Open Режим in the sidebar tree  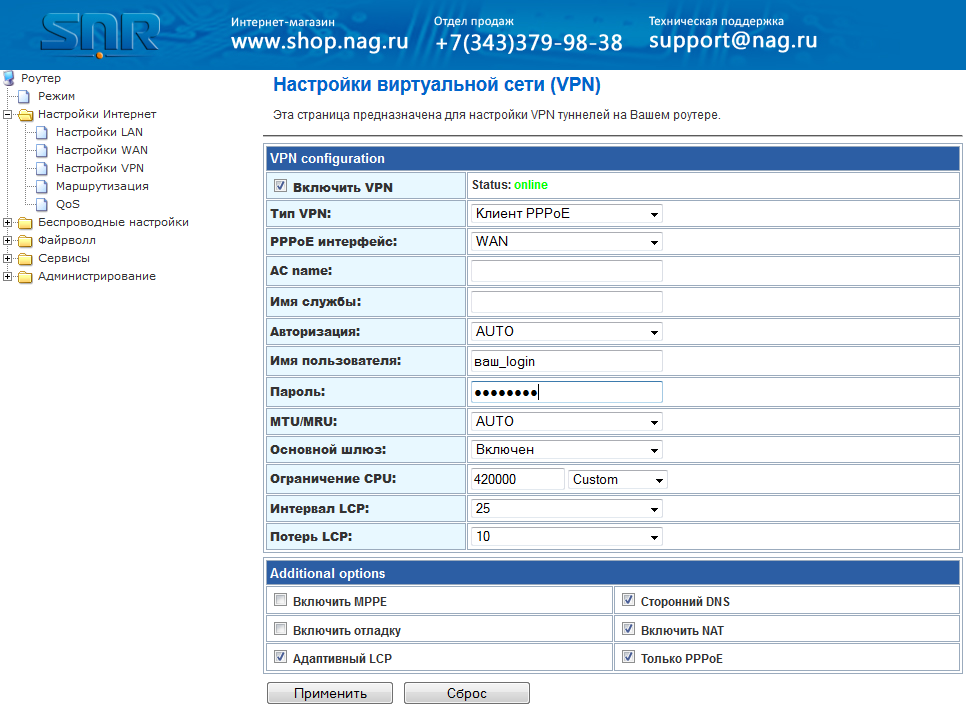[56, 96]
